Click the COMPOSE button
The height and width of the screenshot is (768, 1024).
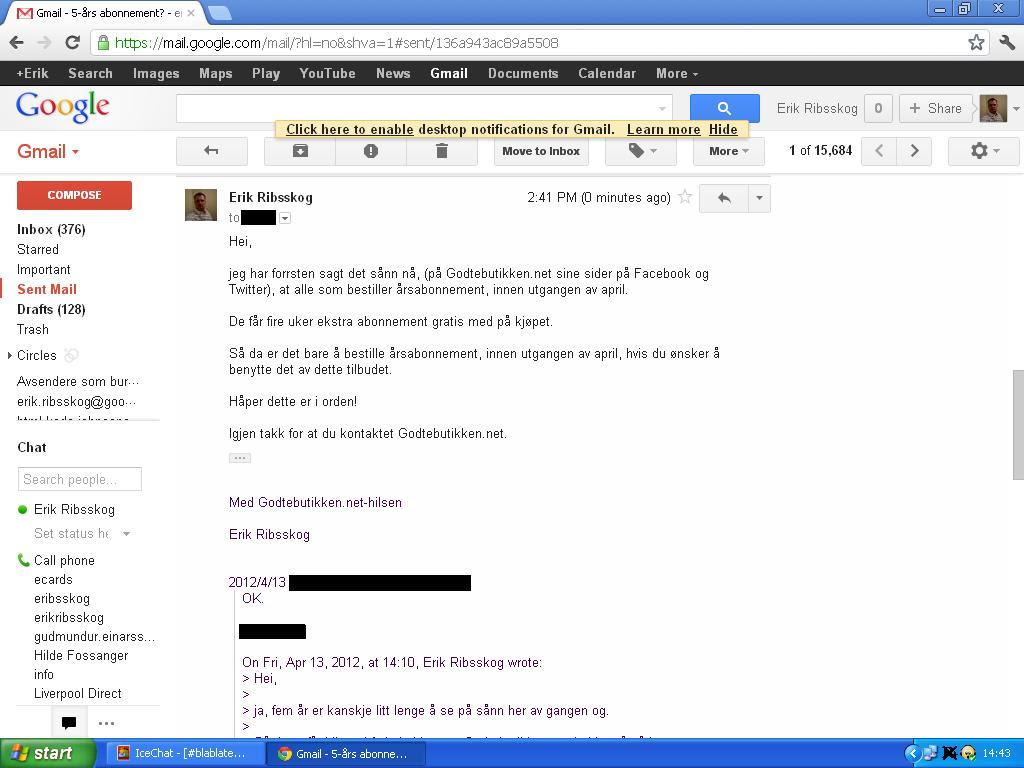[x=74, y=195]
